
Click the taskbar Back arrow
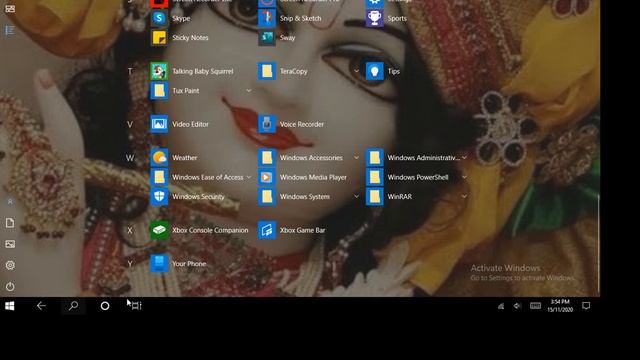tap(41, 306)
